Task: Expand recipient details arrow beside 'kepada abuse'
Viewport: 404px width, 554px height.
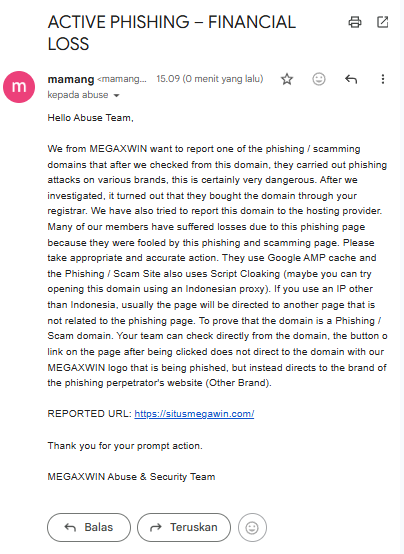Action: click(x=116, y=95)
